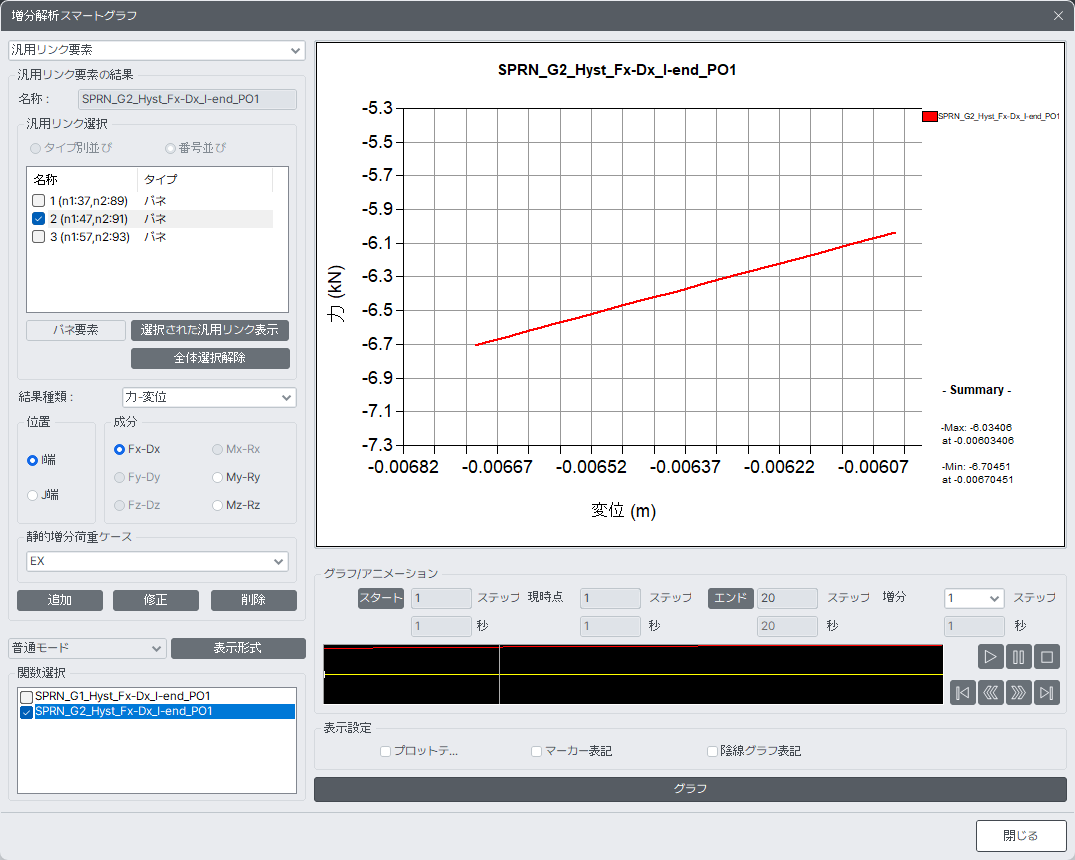This screenshot has width=1075, height=860.
Task: Click the red curve in the graph
Action: pyautogui.click(x=686, y=289)
